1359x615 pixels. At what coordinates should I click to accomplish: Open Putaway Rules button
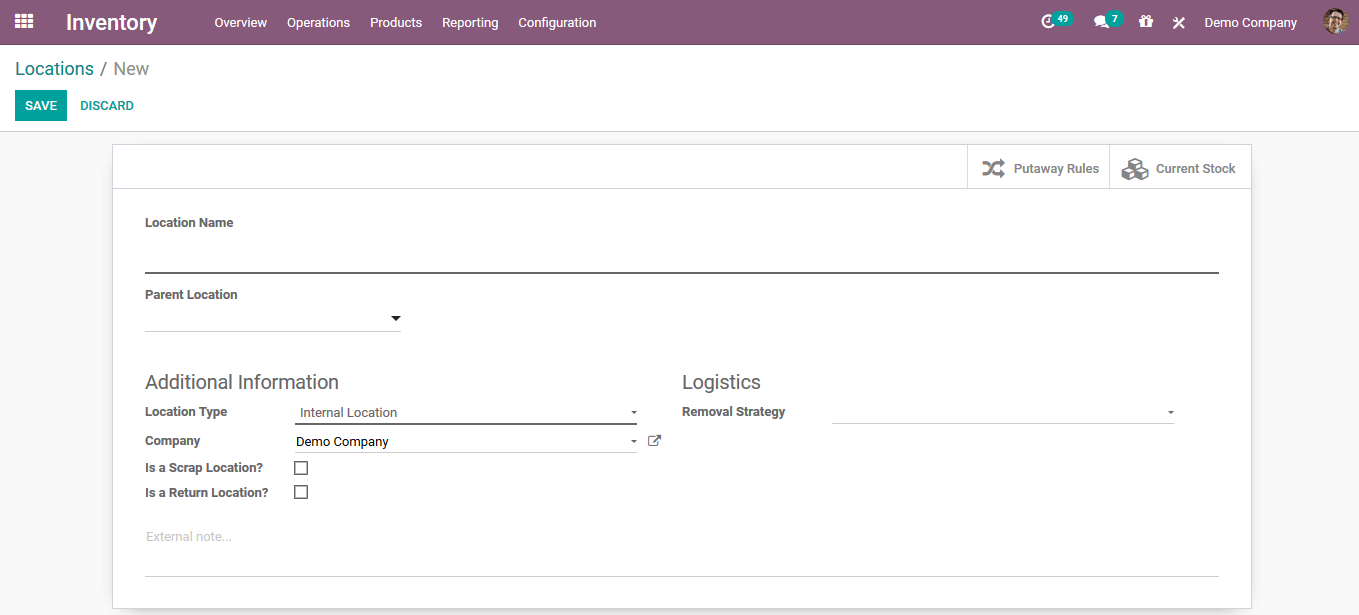pos(1038,167)
